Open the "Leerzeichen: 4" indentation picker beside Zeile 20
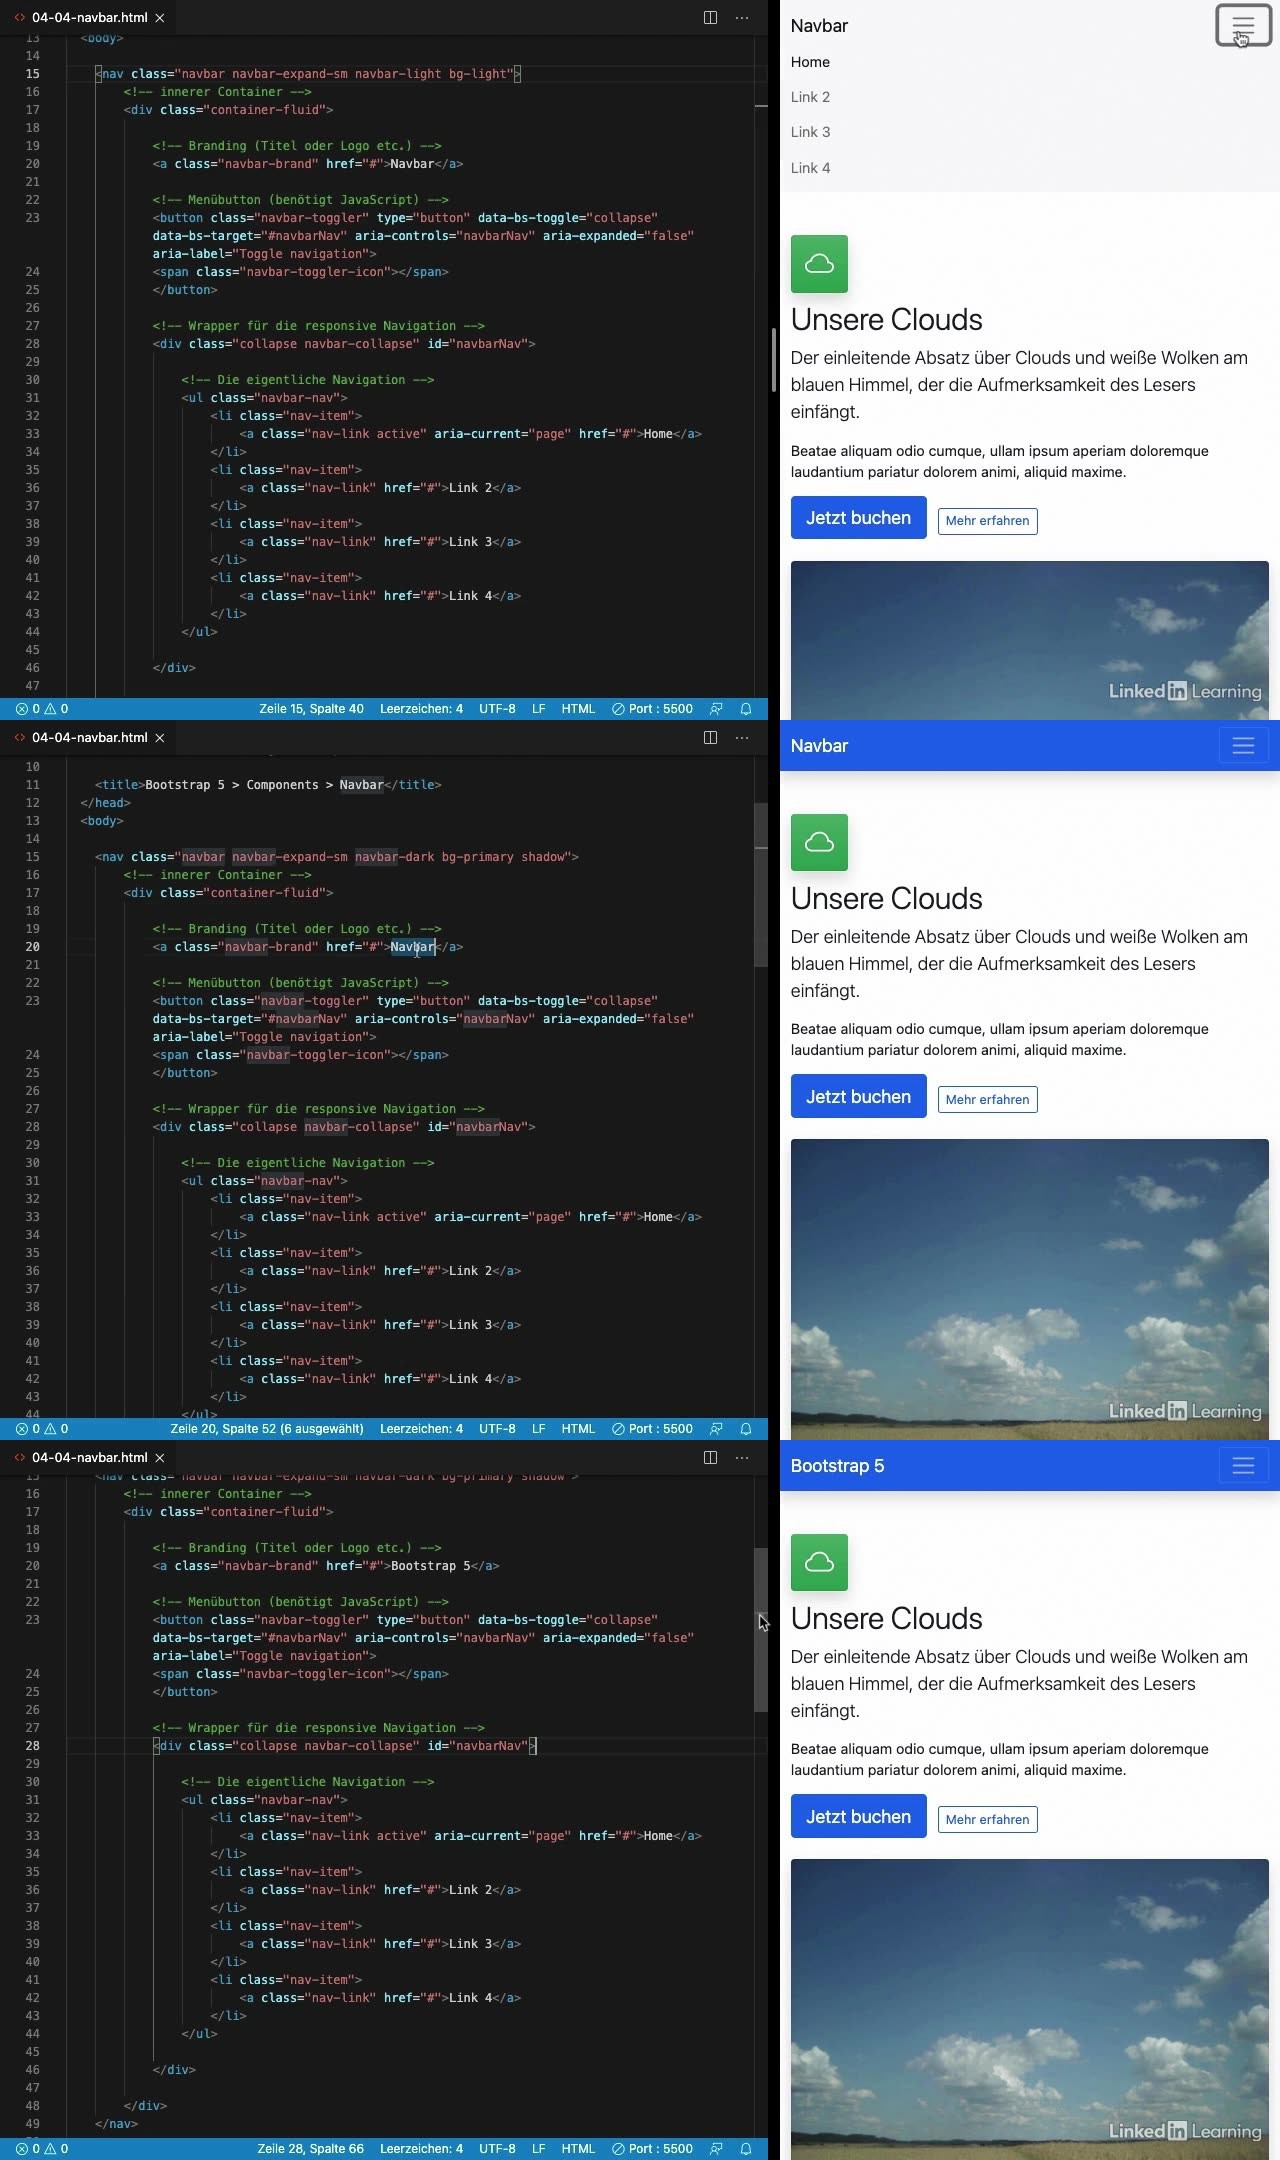This screenshot has height=2160, width=1280. point(421,1429)
